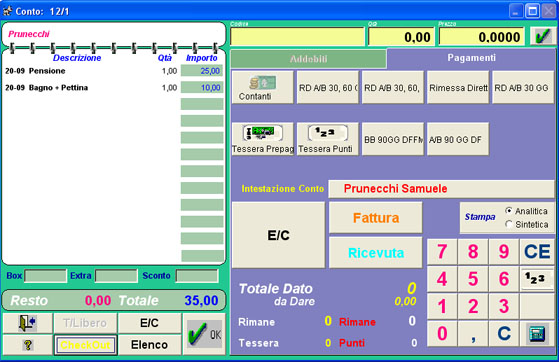
Task: Click the Sconto discount field
Action: (197, 276)
